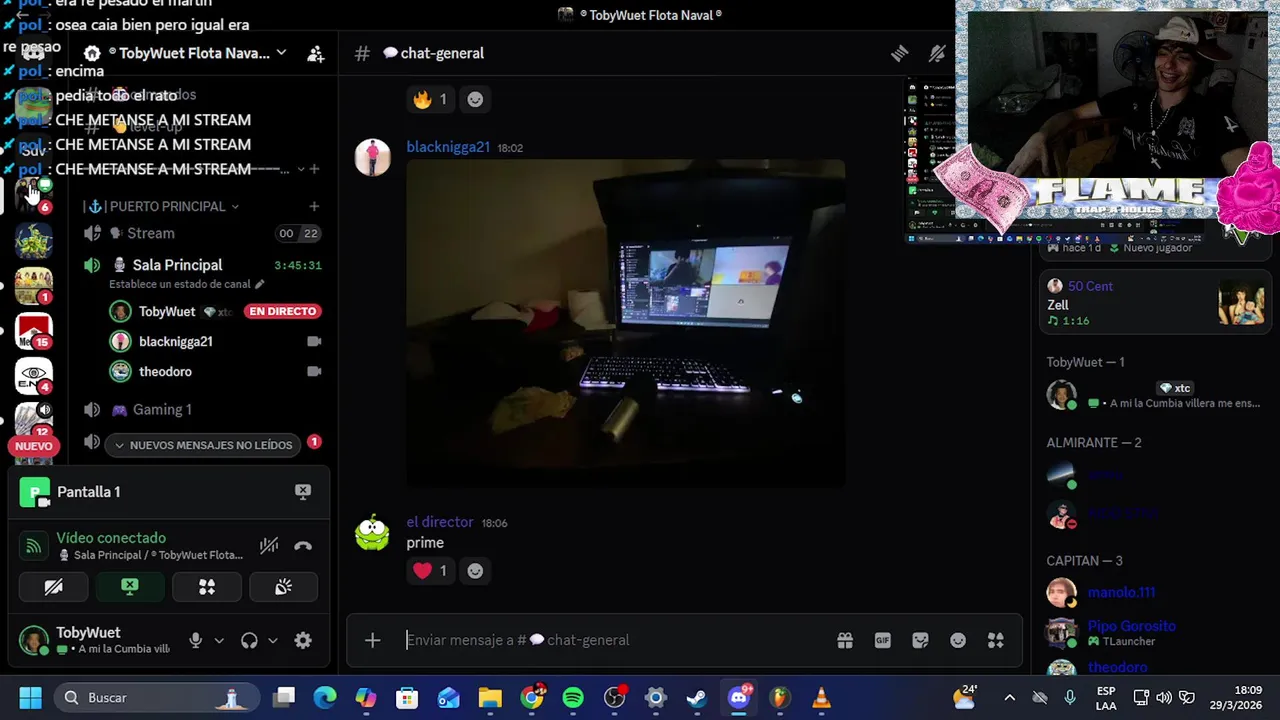
Task: Open blacknigga21's username in chat
Action: (448, 147)
